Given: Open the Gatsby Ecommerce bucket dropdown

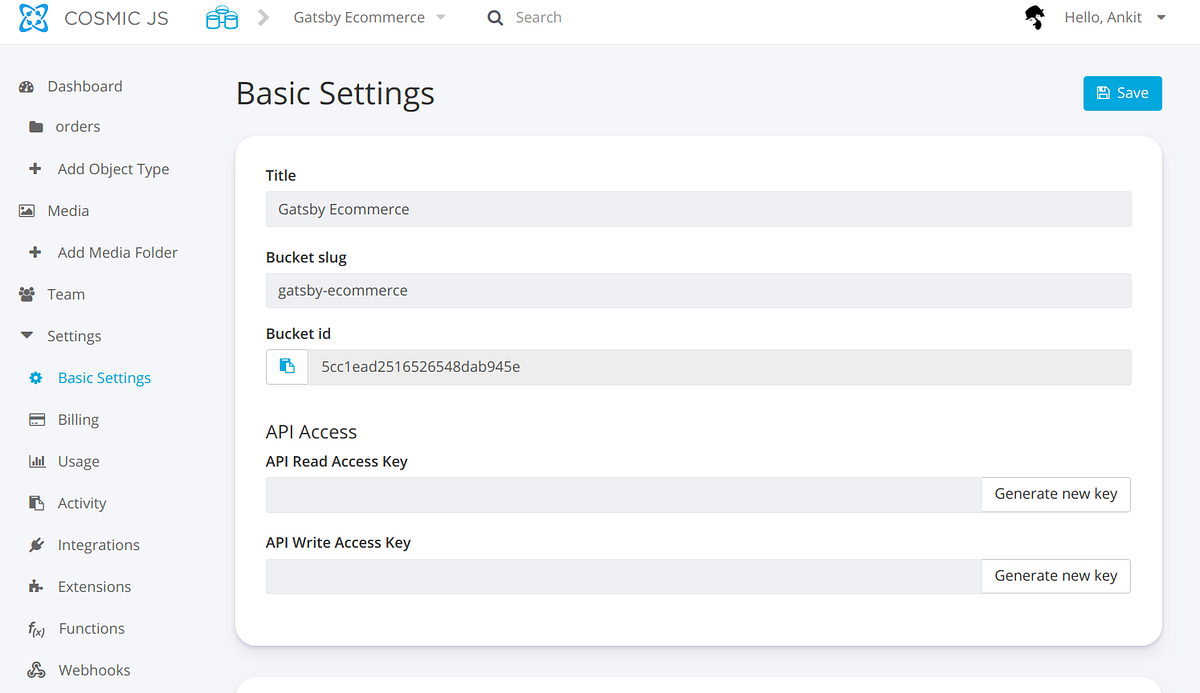Looking at the screenshot, I should (369, 18).
